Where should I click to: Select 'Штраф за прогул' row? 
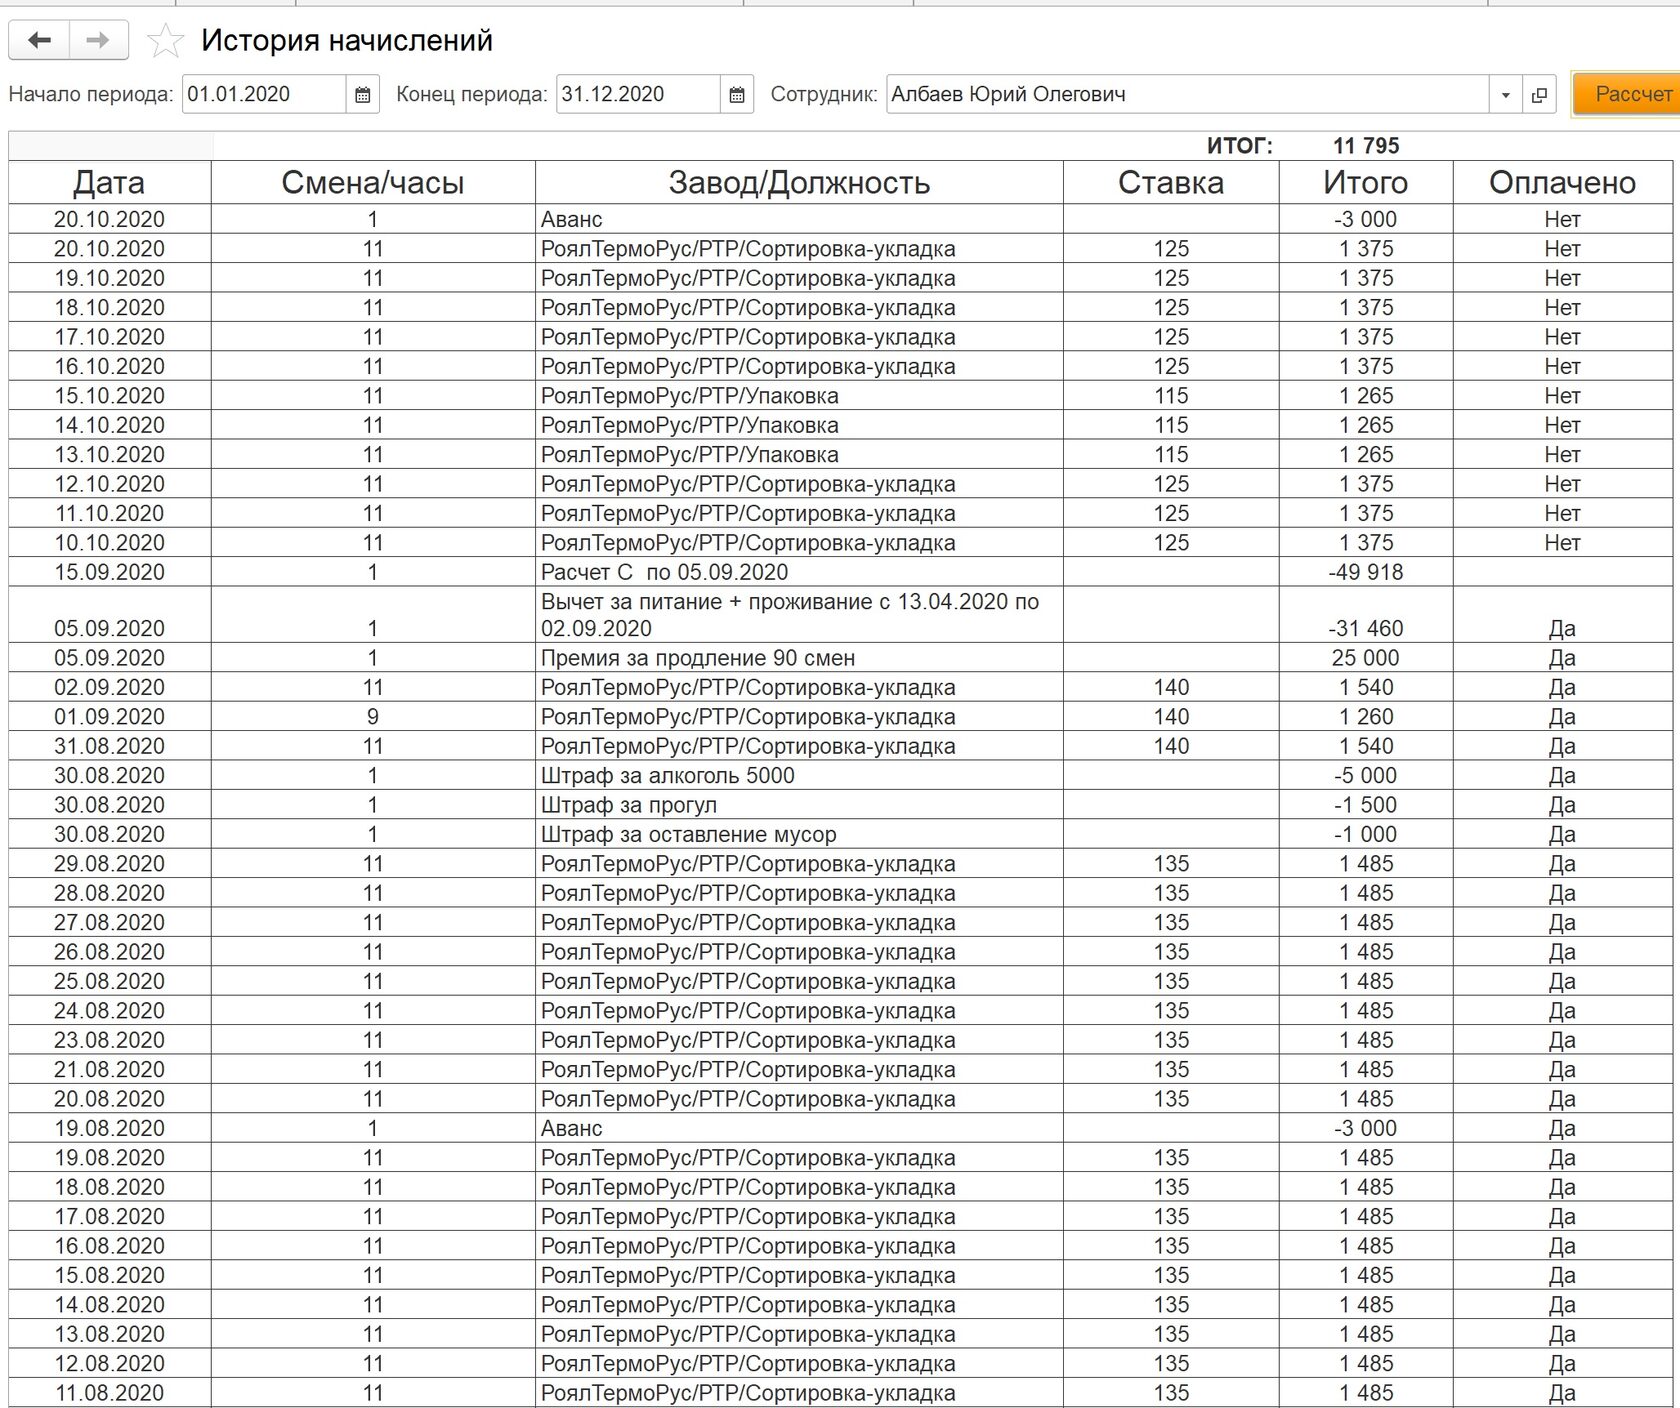coord(840,805)
